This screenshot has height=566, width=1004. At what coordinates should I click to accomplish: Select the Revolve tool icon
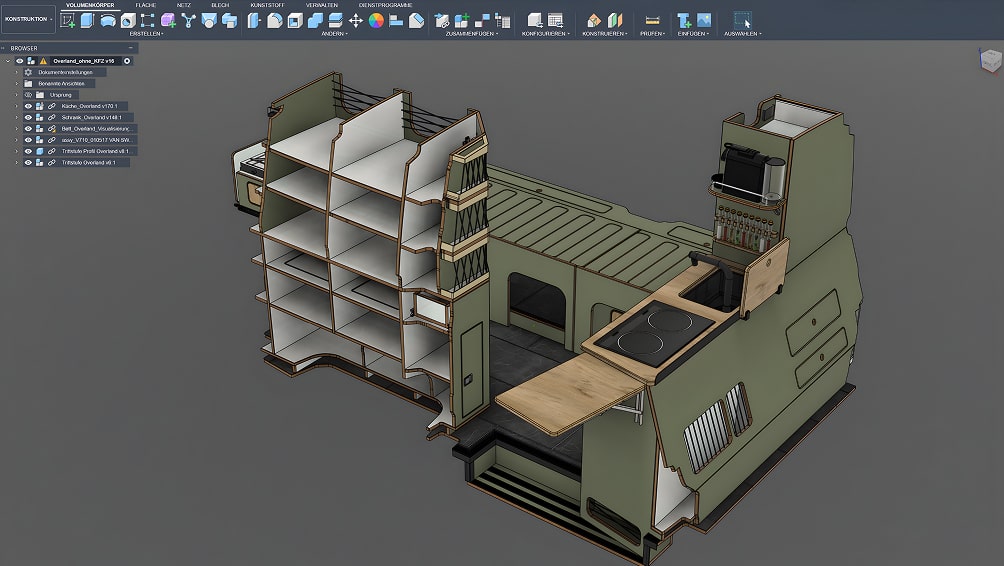(x=108, y=20)
